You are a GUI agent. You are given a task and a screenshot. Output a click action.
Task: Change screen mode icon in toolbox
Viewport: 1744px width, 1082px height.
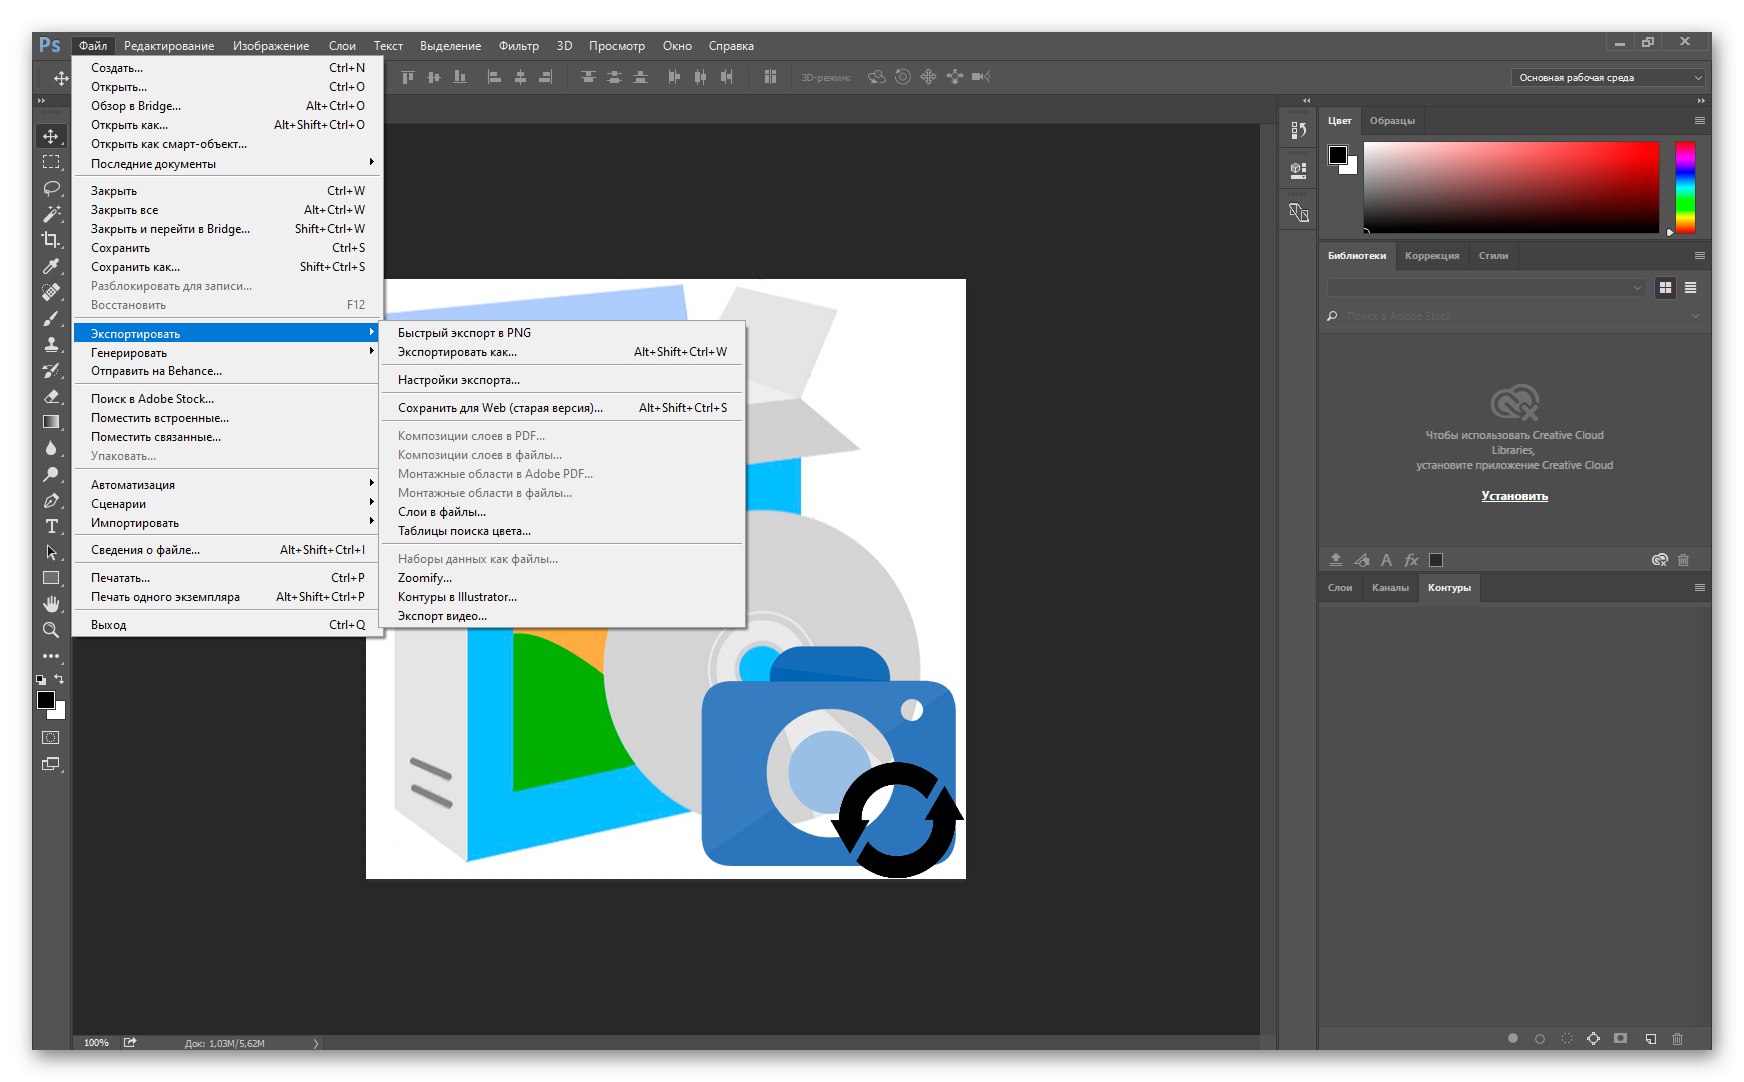point(51,764)
